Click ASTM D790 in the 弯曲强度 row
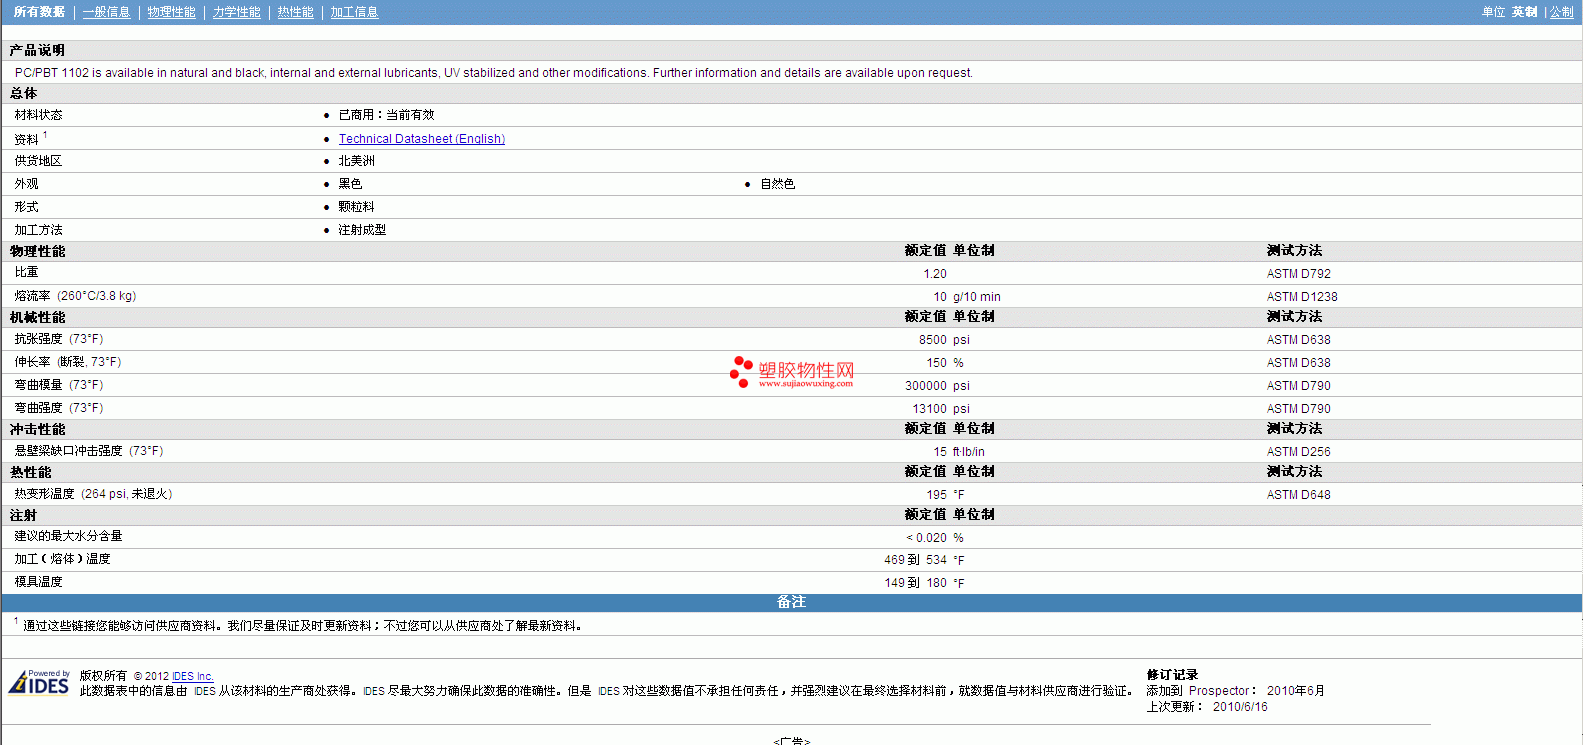This screenshot has height=745, width=1583. pos(1298,409)
